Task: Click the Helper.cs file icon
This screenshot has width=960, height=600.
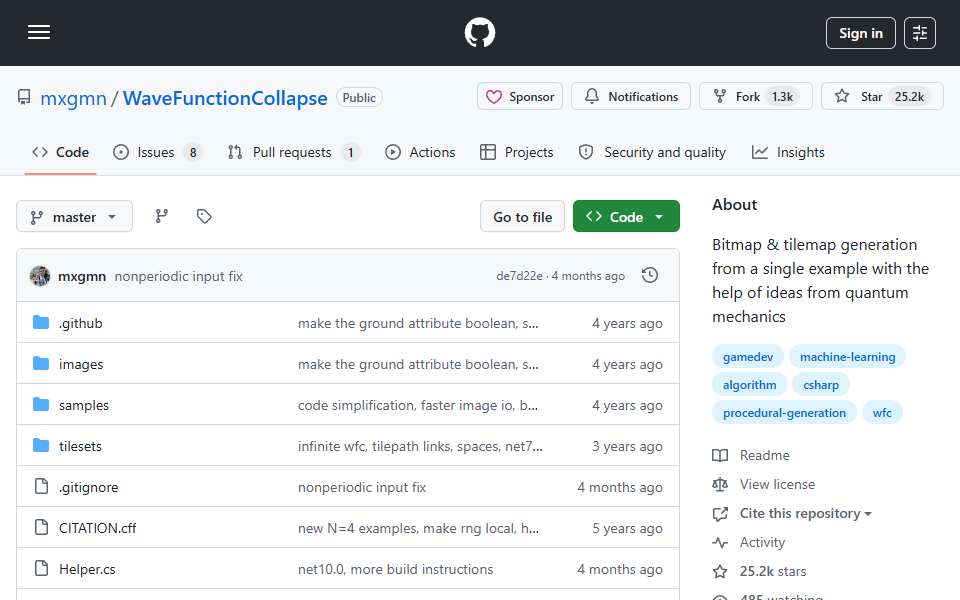Action: pos(41,569)
